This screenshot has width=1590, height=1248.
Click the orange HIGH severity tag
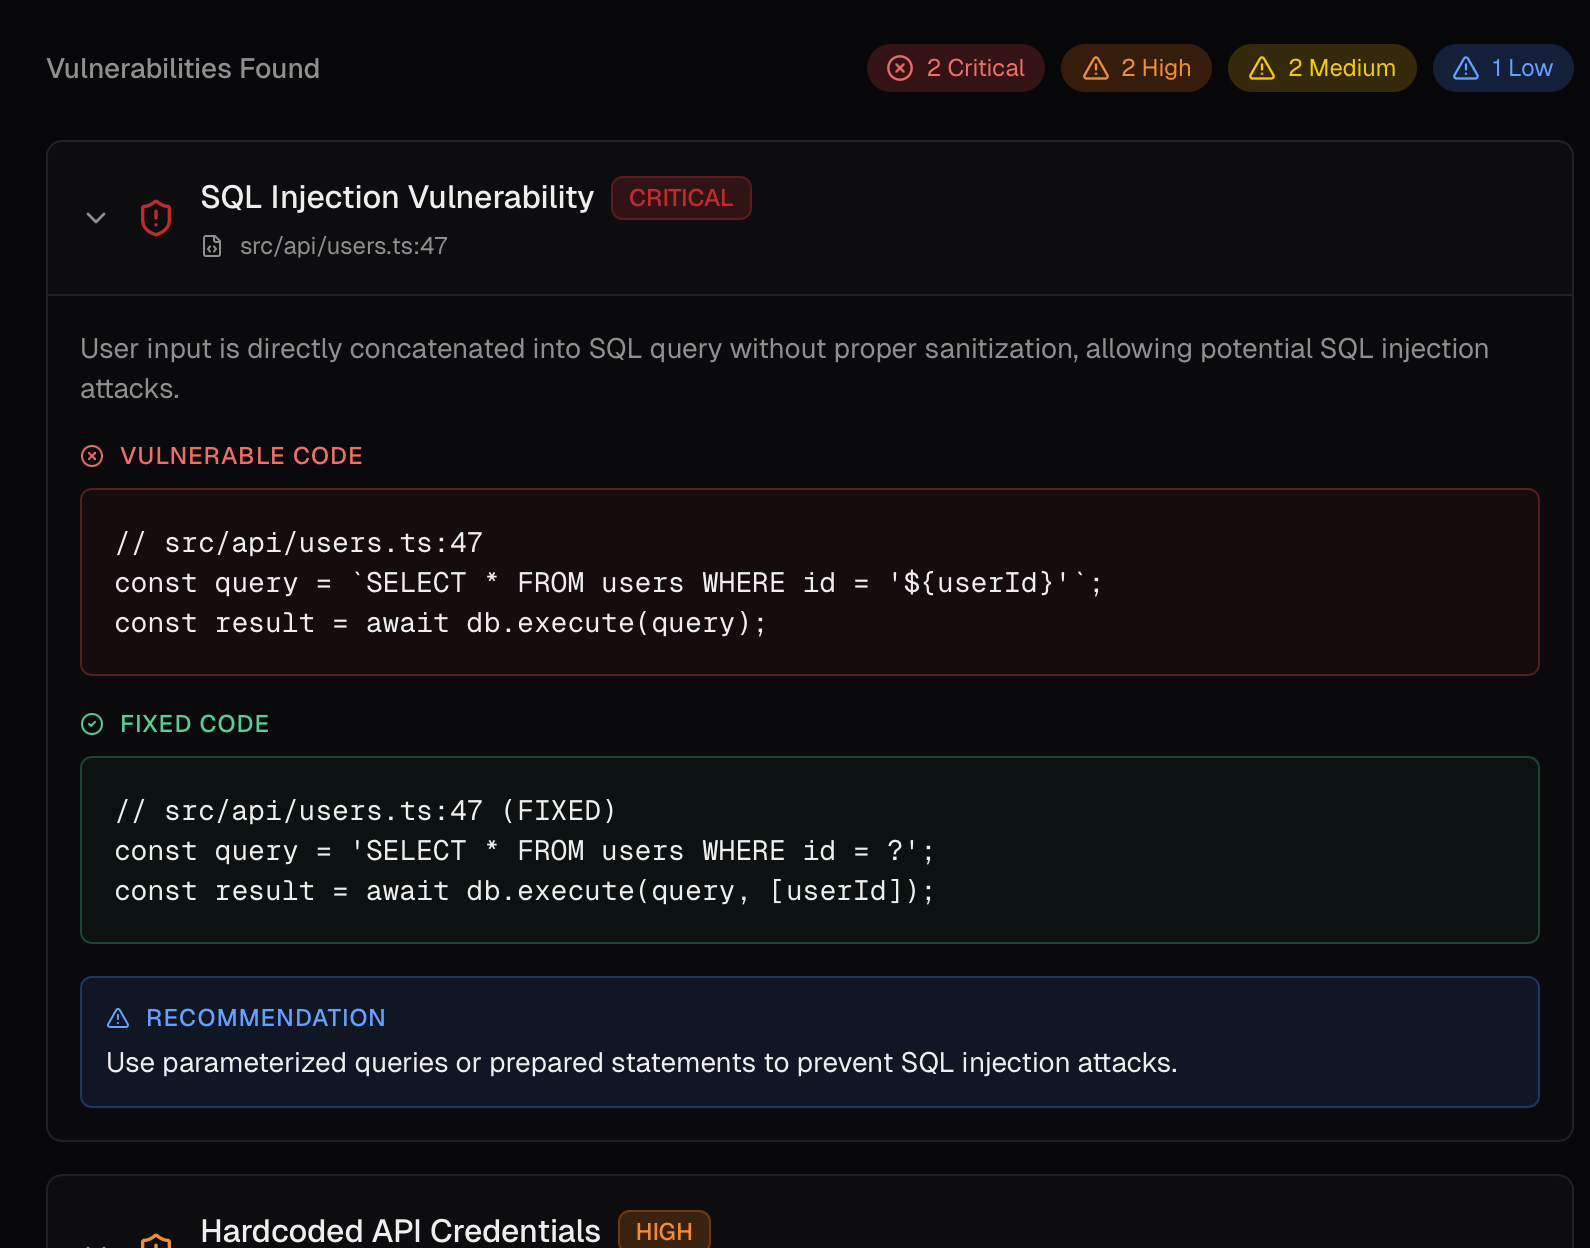pyautogui.click(x=664, y=1231)
